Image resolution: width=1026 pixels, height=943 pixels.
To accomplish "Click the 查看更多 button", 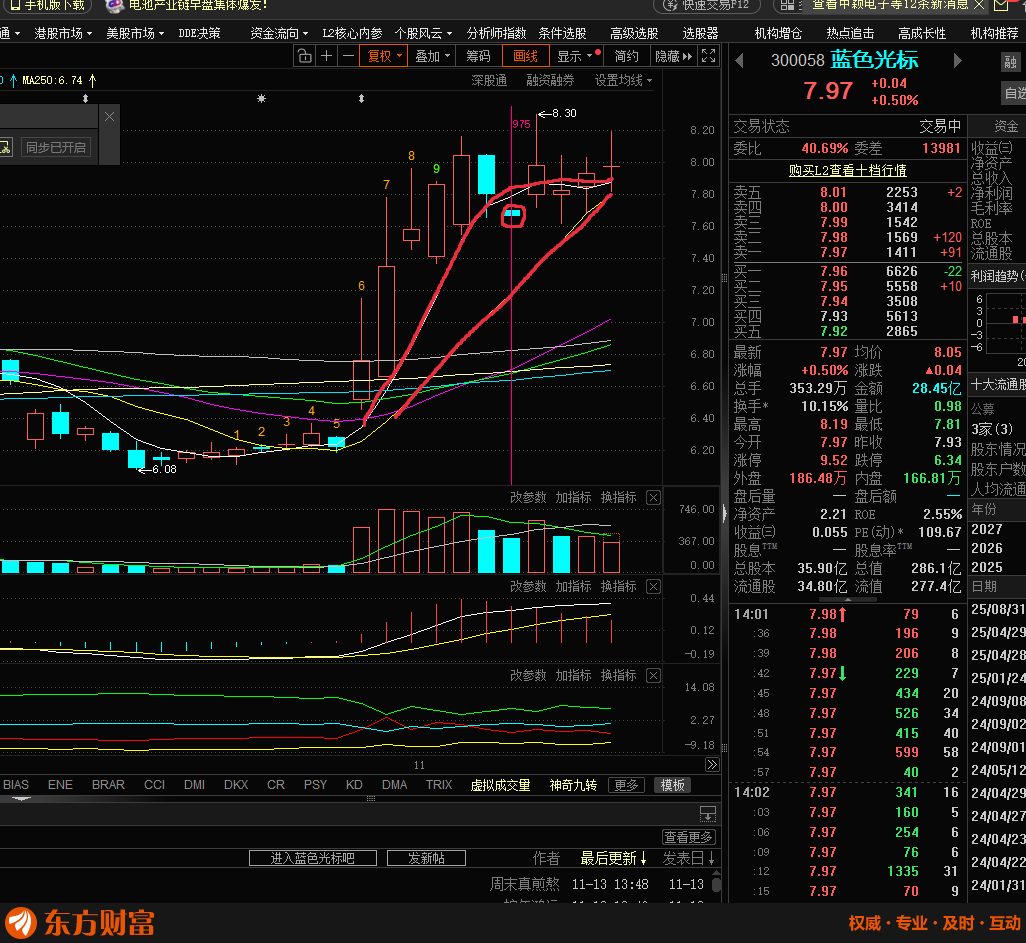I will (689, 837).
